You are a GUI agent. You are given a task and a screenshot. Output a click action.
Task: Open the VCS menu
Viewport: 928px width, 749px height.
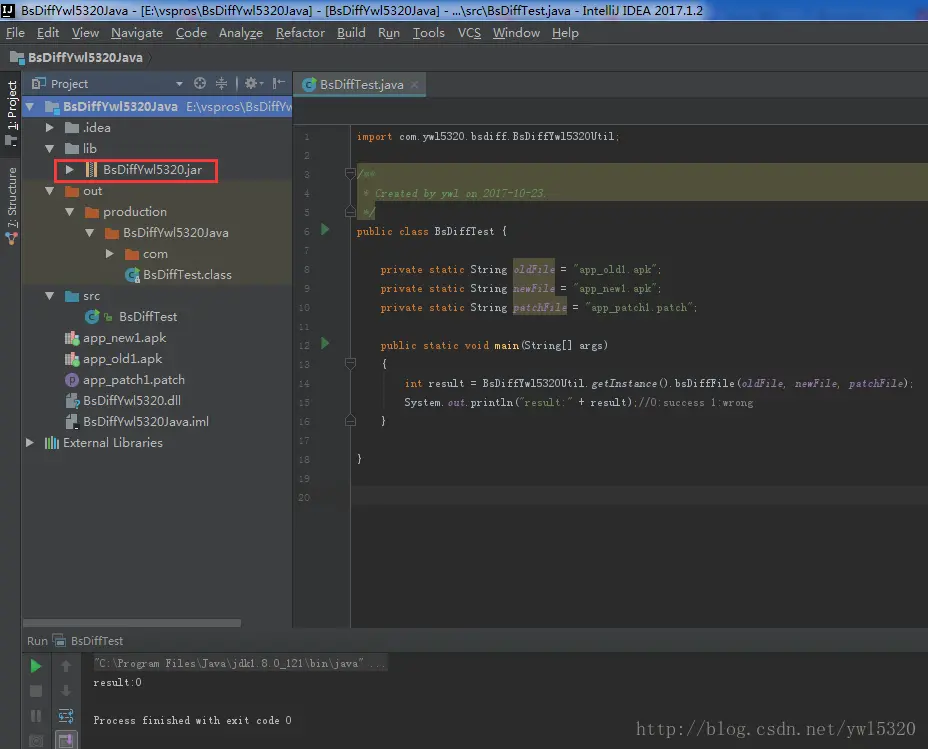click(x=469, y=33)
